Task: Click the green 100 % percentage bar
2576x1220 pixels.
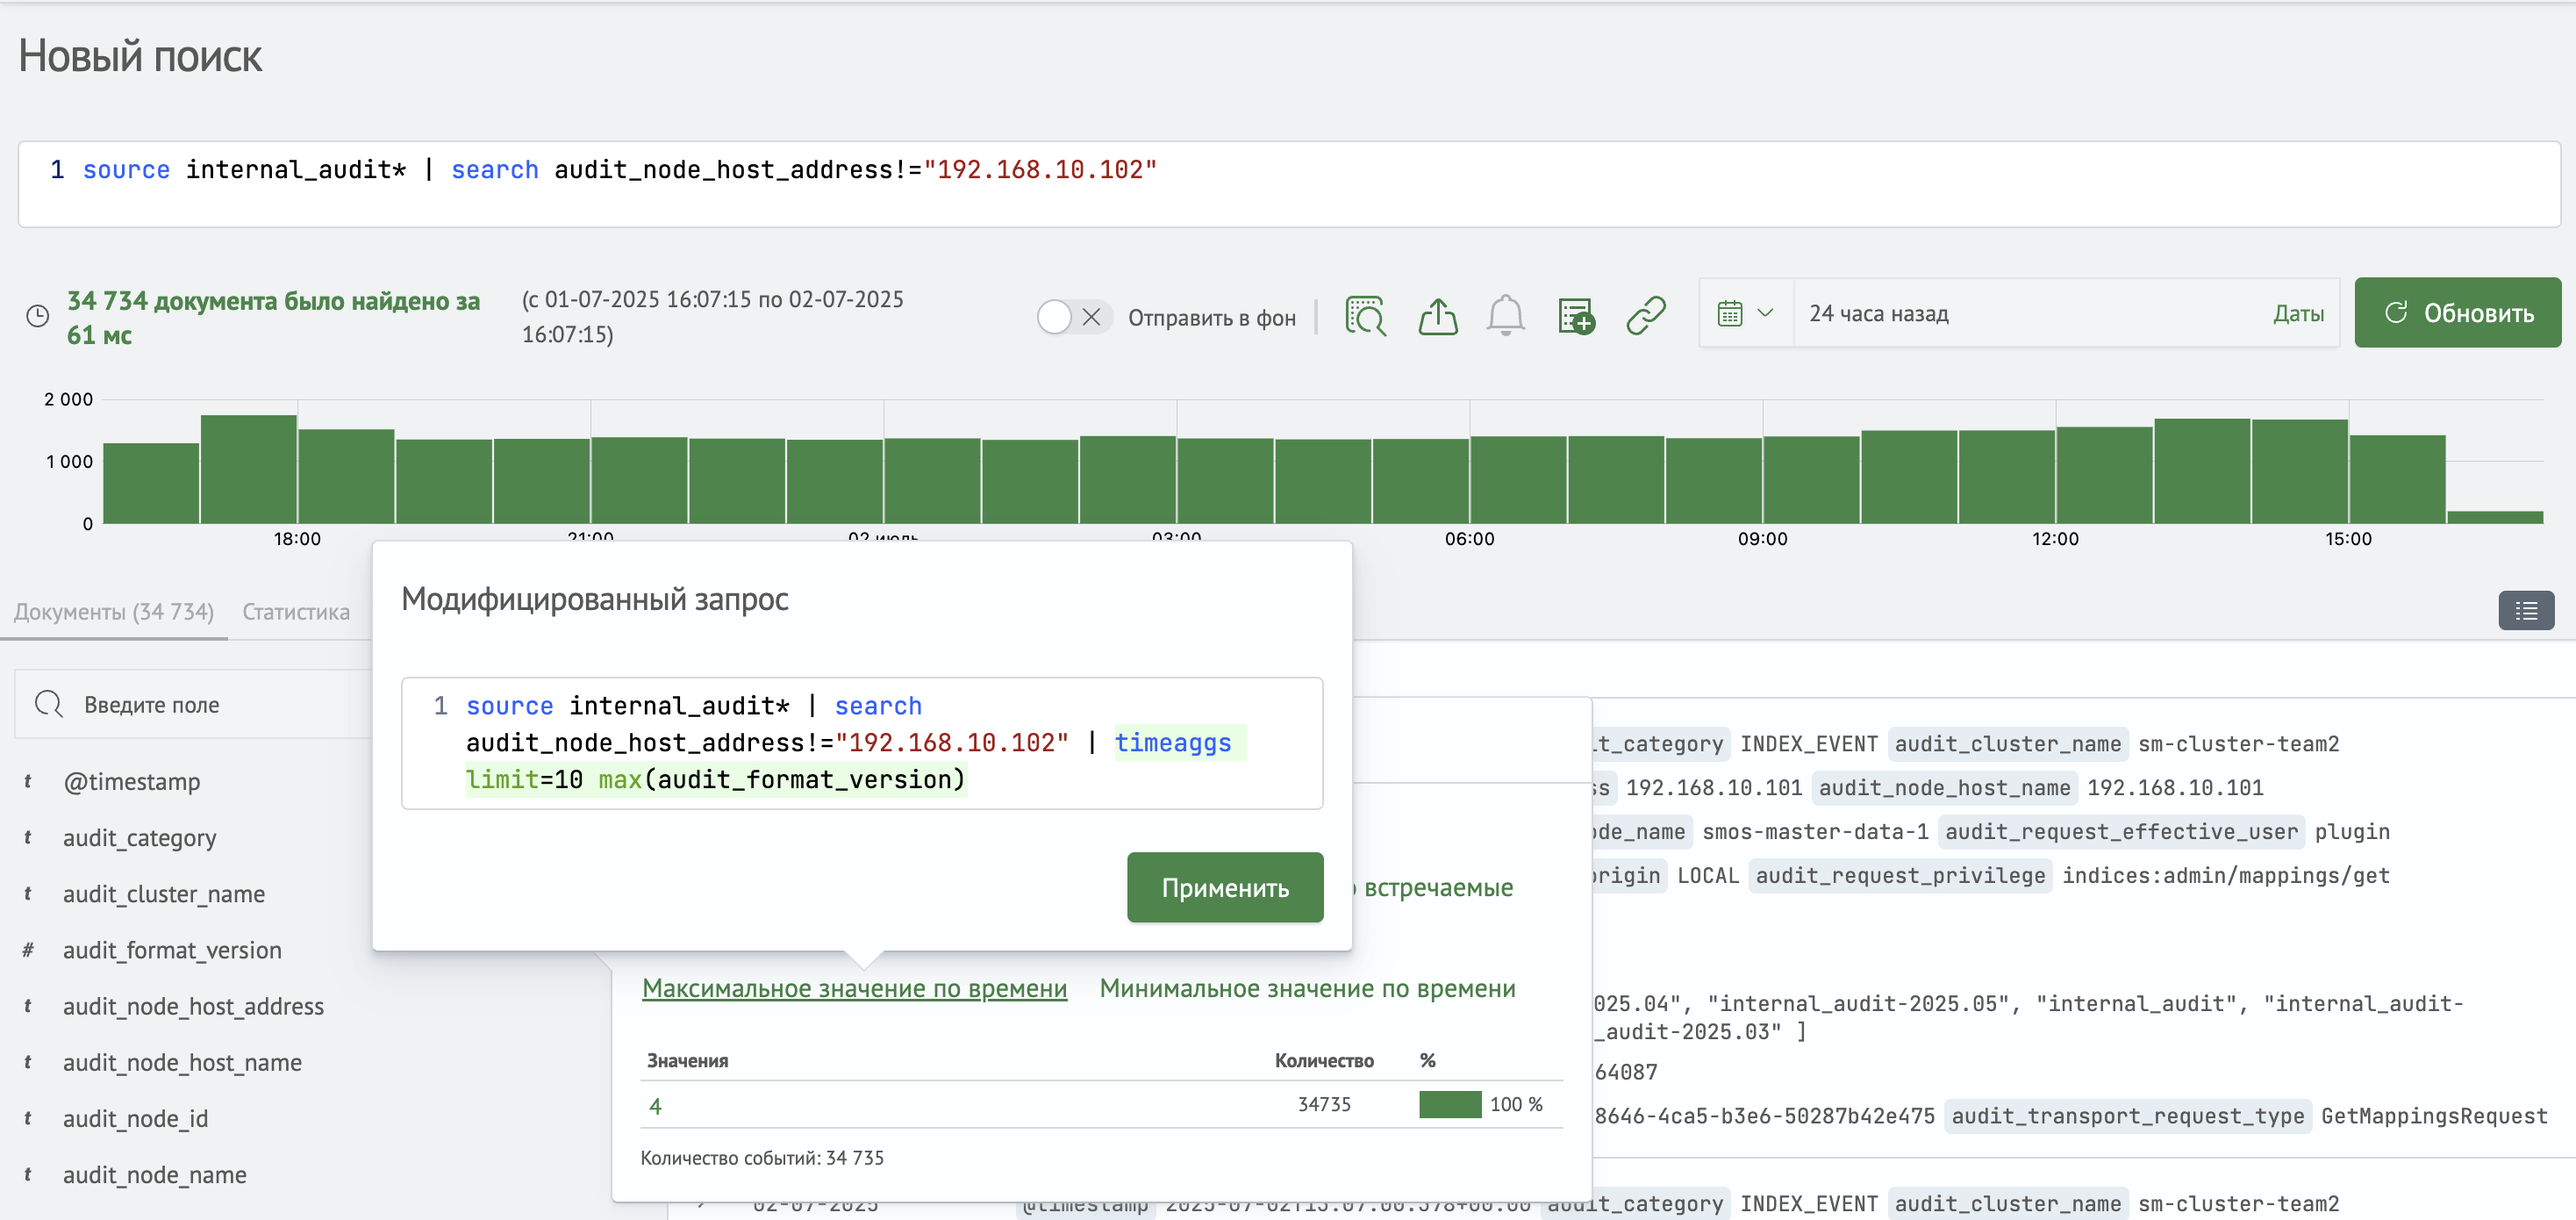Action: [x=1449, y=1103]
